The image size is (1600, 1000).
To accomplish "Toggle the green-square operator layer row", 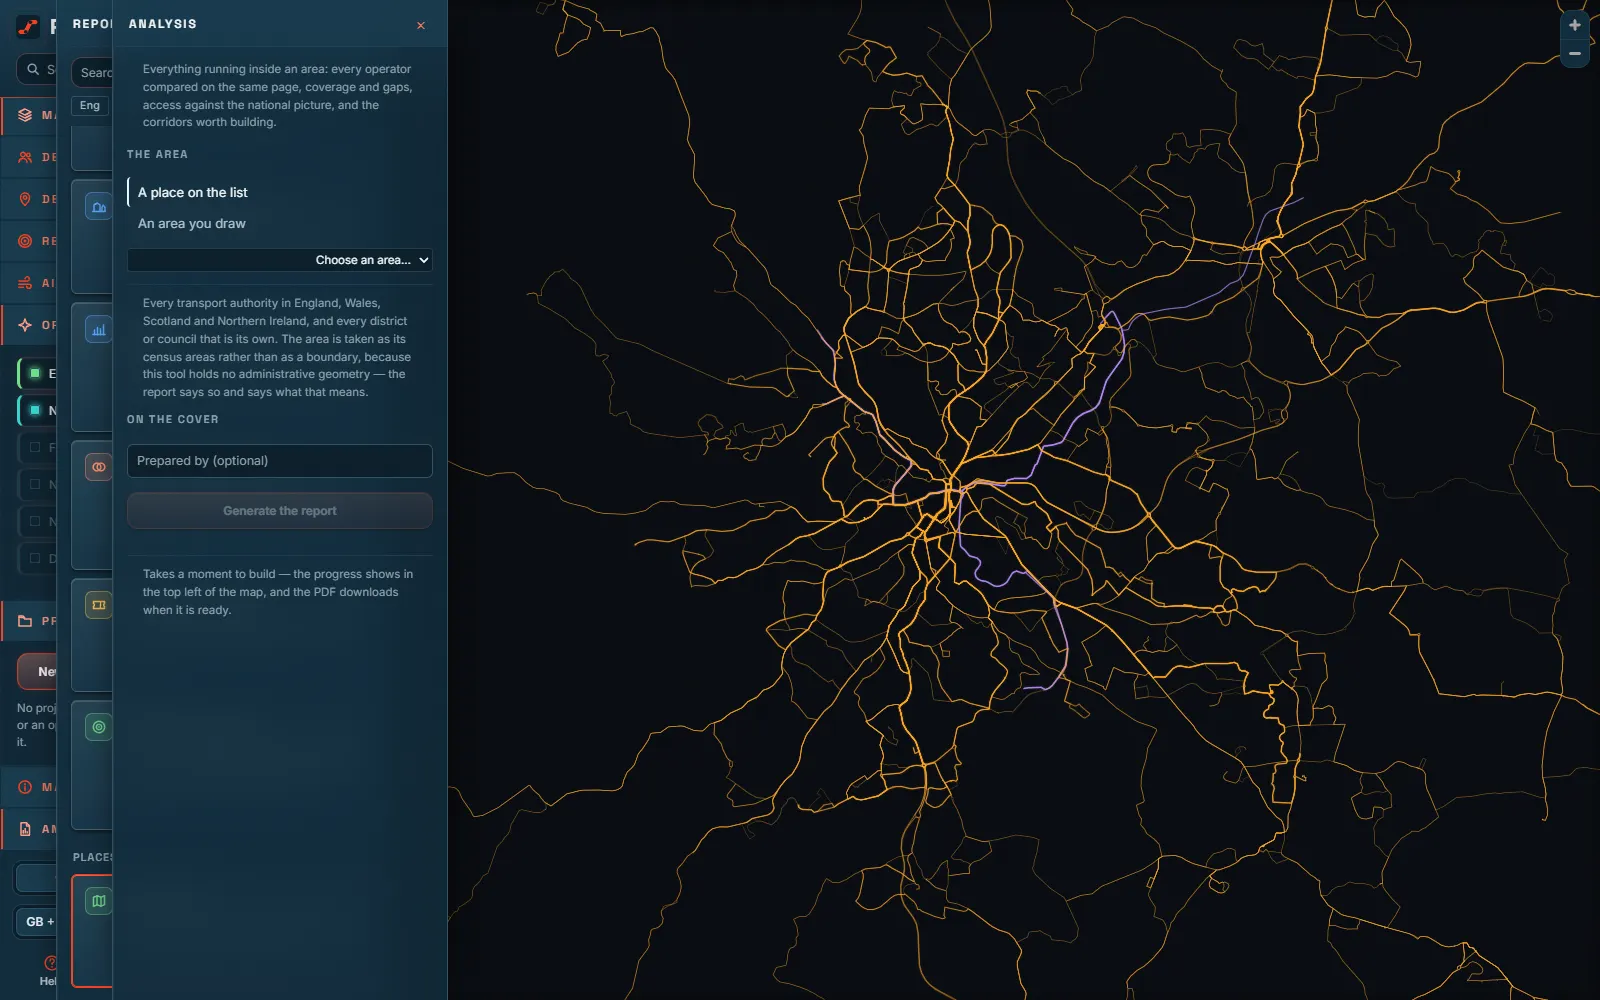I will [x=37, y=373].
